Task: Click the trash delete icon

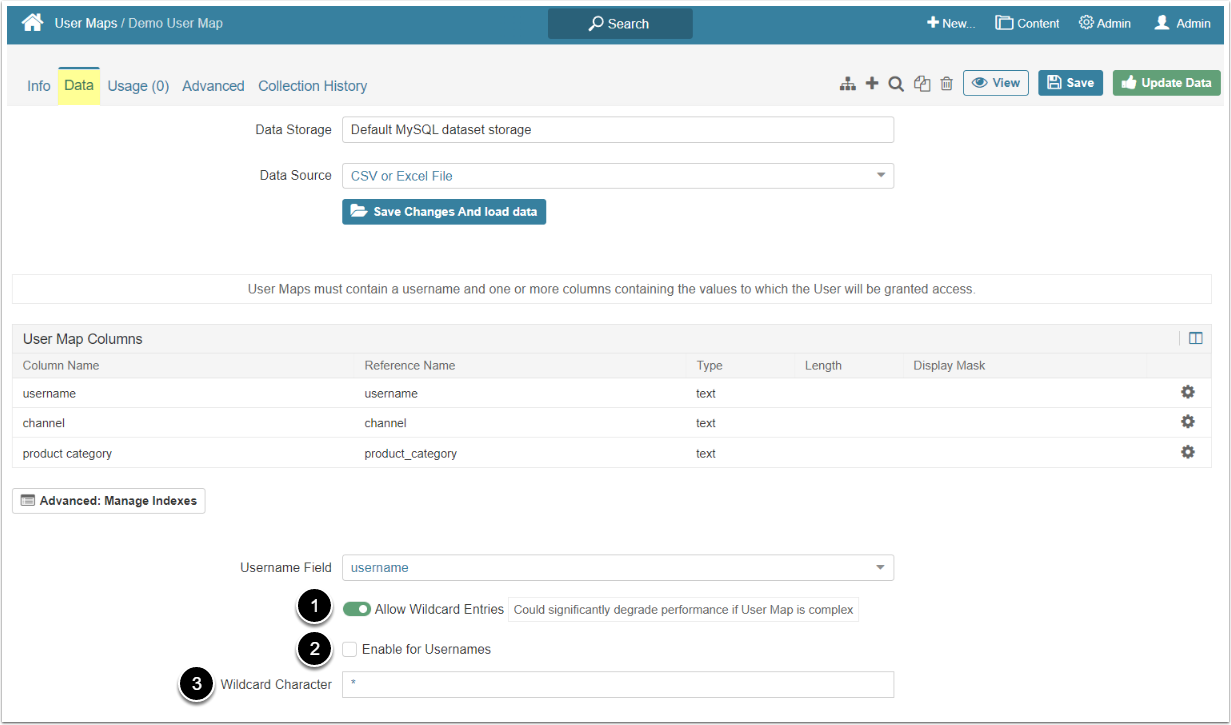Action: point(946,84)
